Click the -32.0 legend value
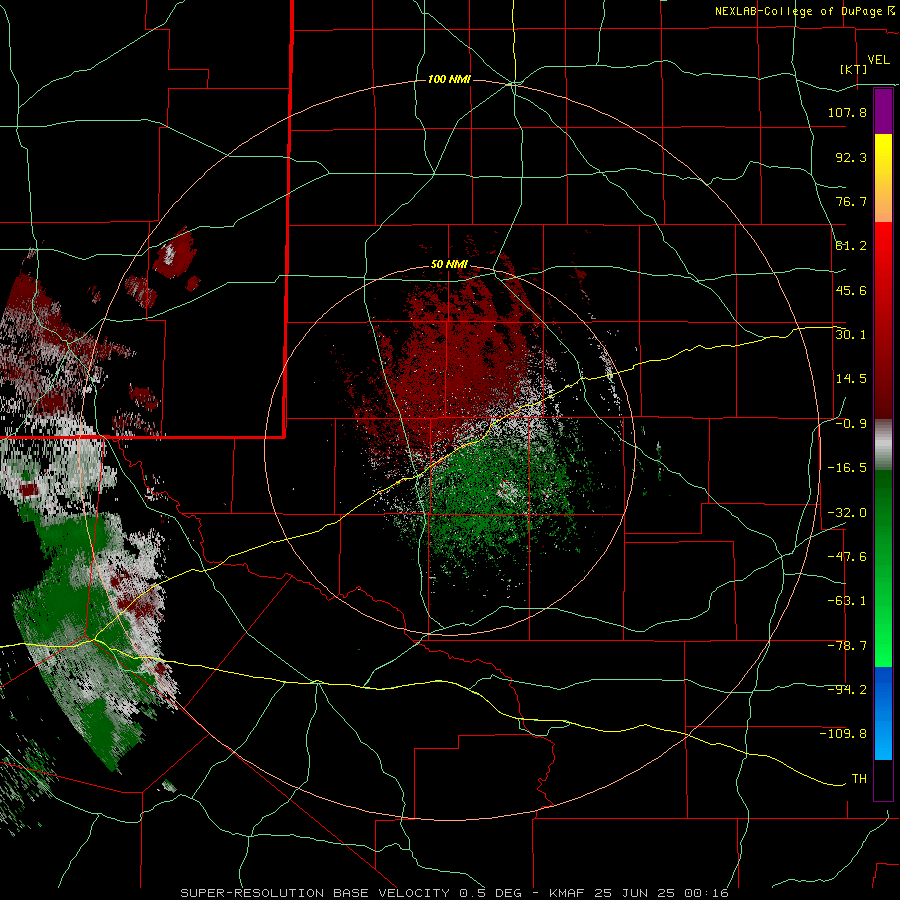900x900 pixels. (847, 513)
